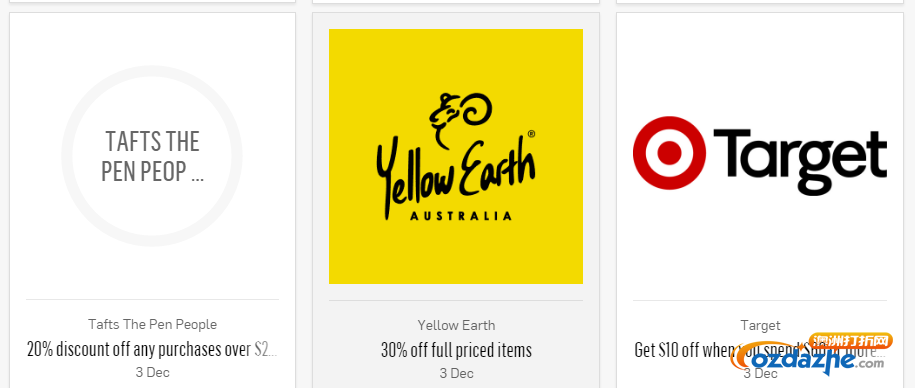
Task: Click the Target store name label under the logo
Action: [x=760, y=325]
